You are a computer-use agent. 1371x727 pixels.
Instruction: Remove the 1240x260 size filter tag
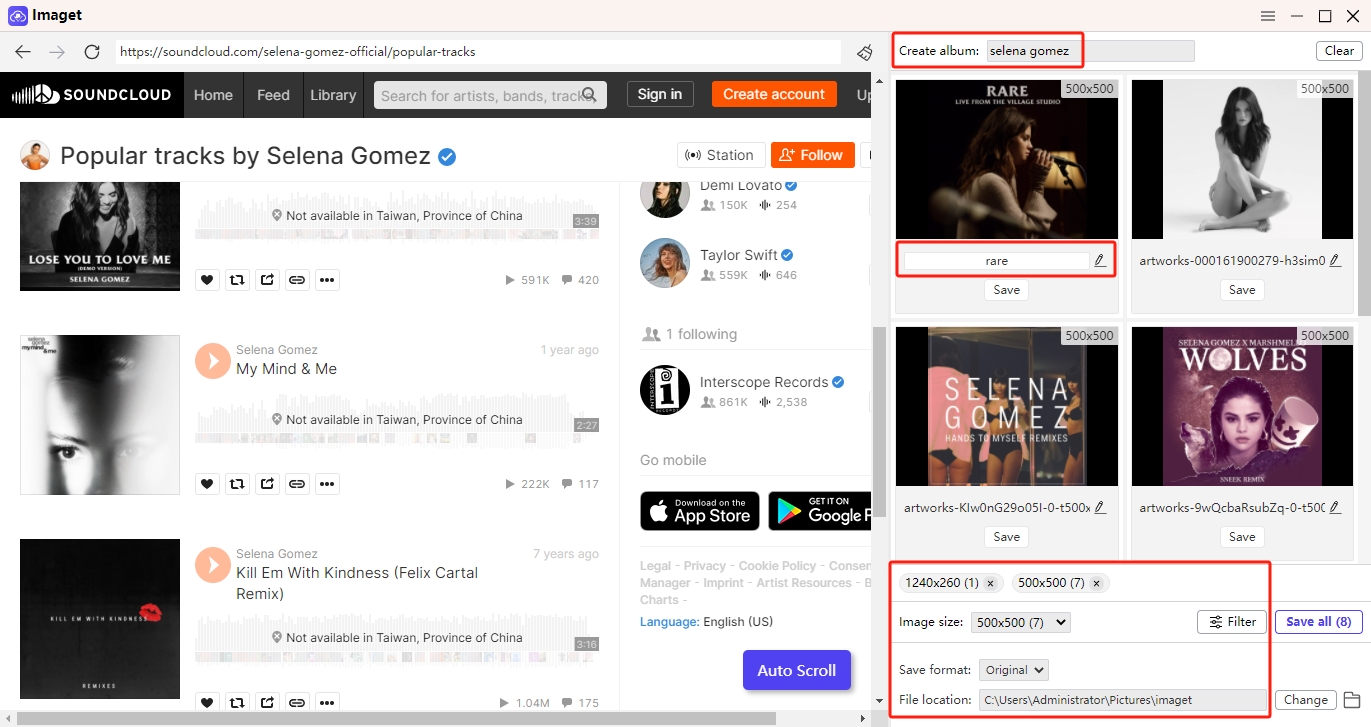click(990, 583)
